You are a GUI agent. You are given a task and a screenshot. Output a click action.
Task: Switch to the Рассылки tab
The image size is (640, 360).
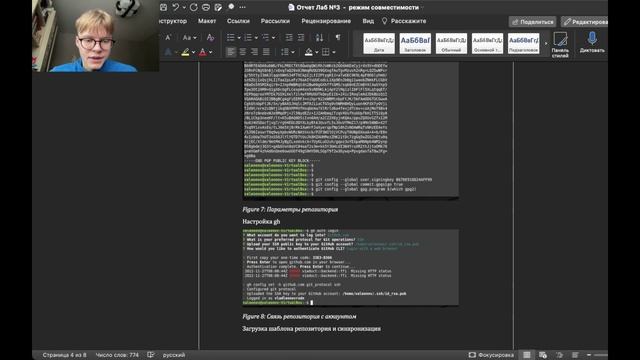[275, 21]
